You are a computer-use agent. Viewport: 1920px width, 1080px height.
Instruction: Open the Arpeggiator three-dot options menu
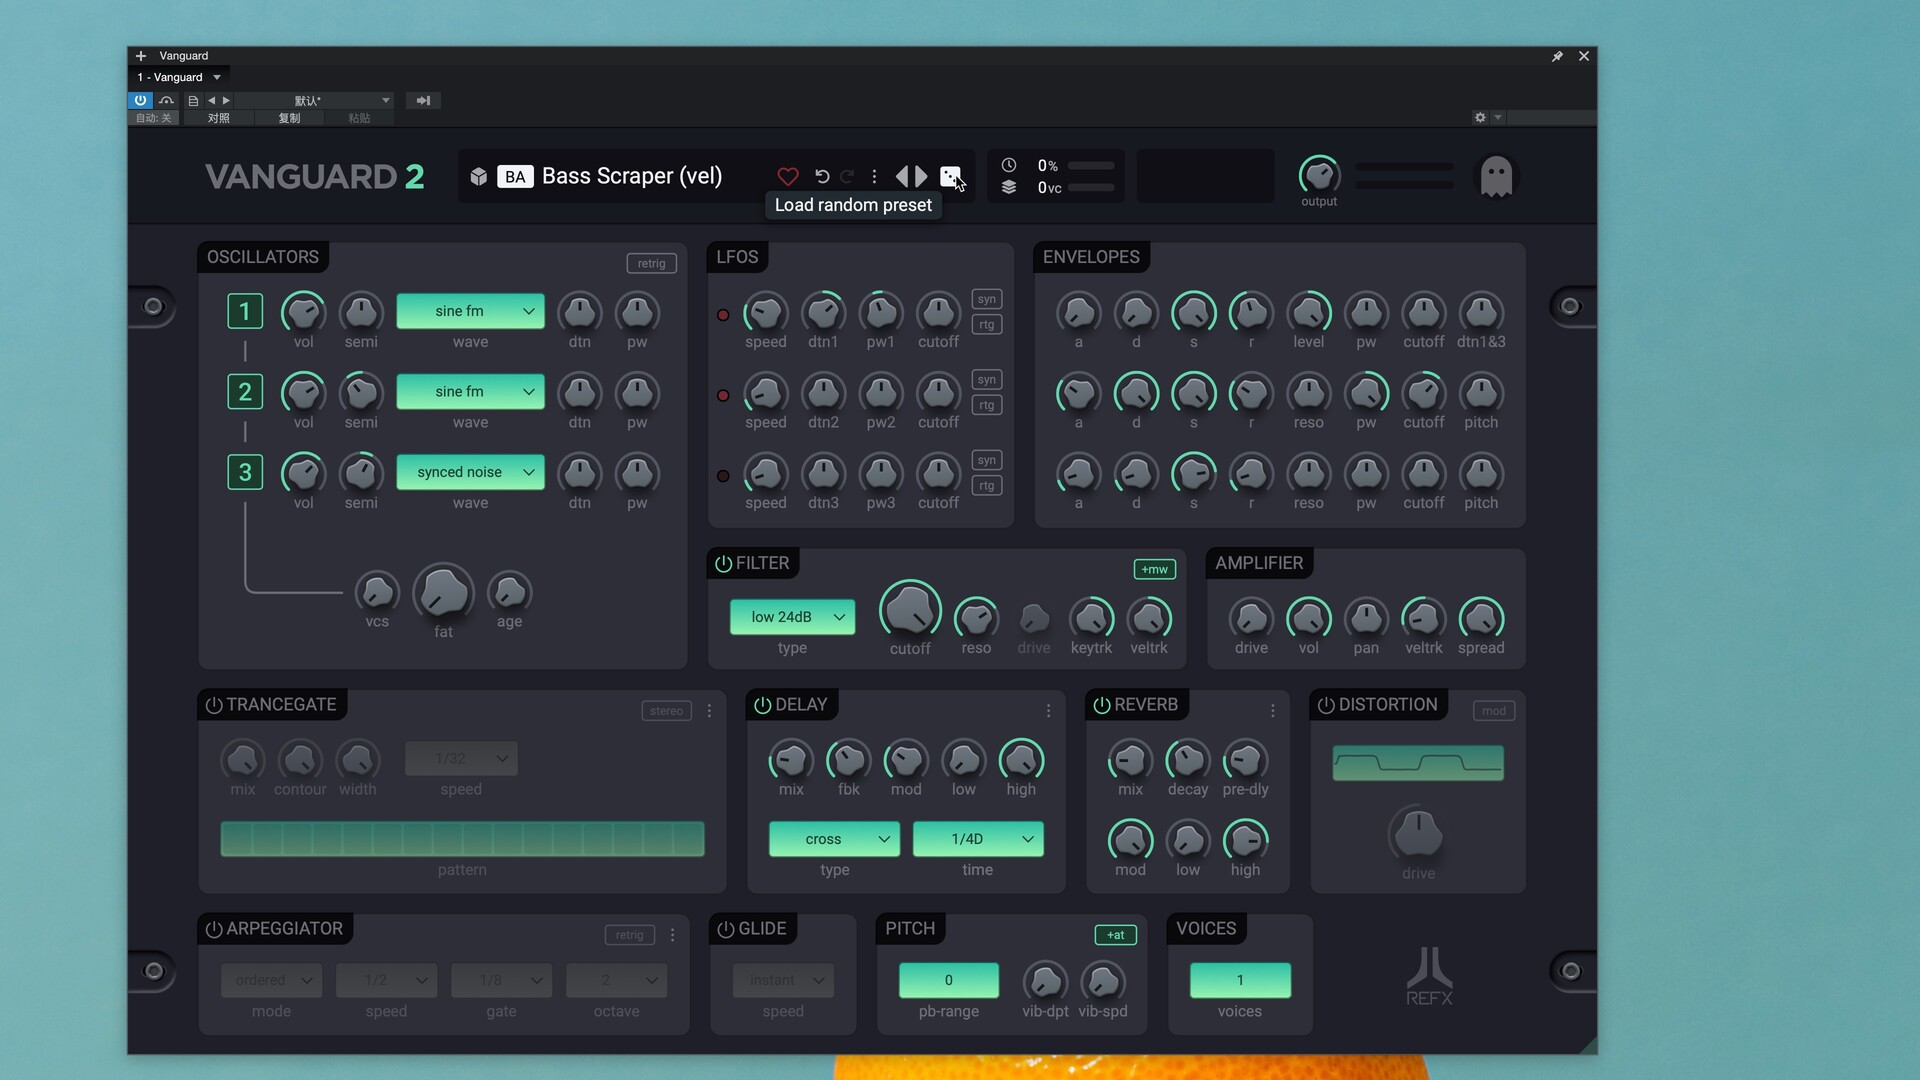point(673,935)
